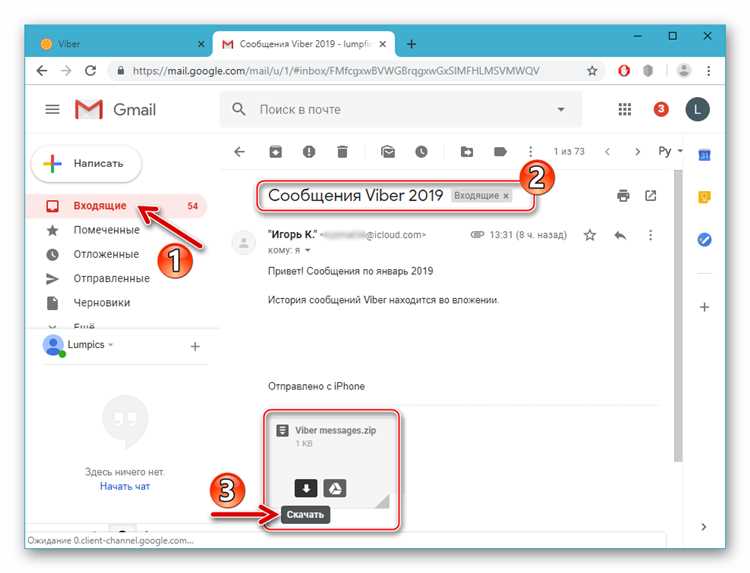The height and width of the screenshot is (573, 750).
Task: Snooze the email with the clock icon
Action: (x=421, y=152)
